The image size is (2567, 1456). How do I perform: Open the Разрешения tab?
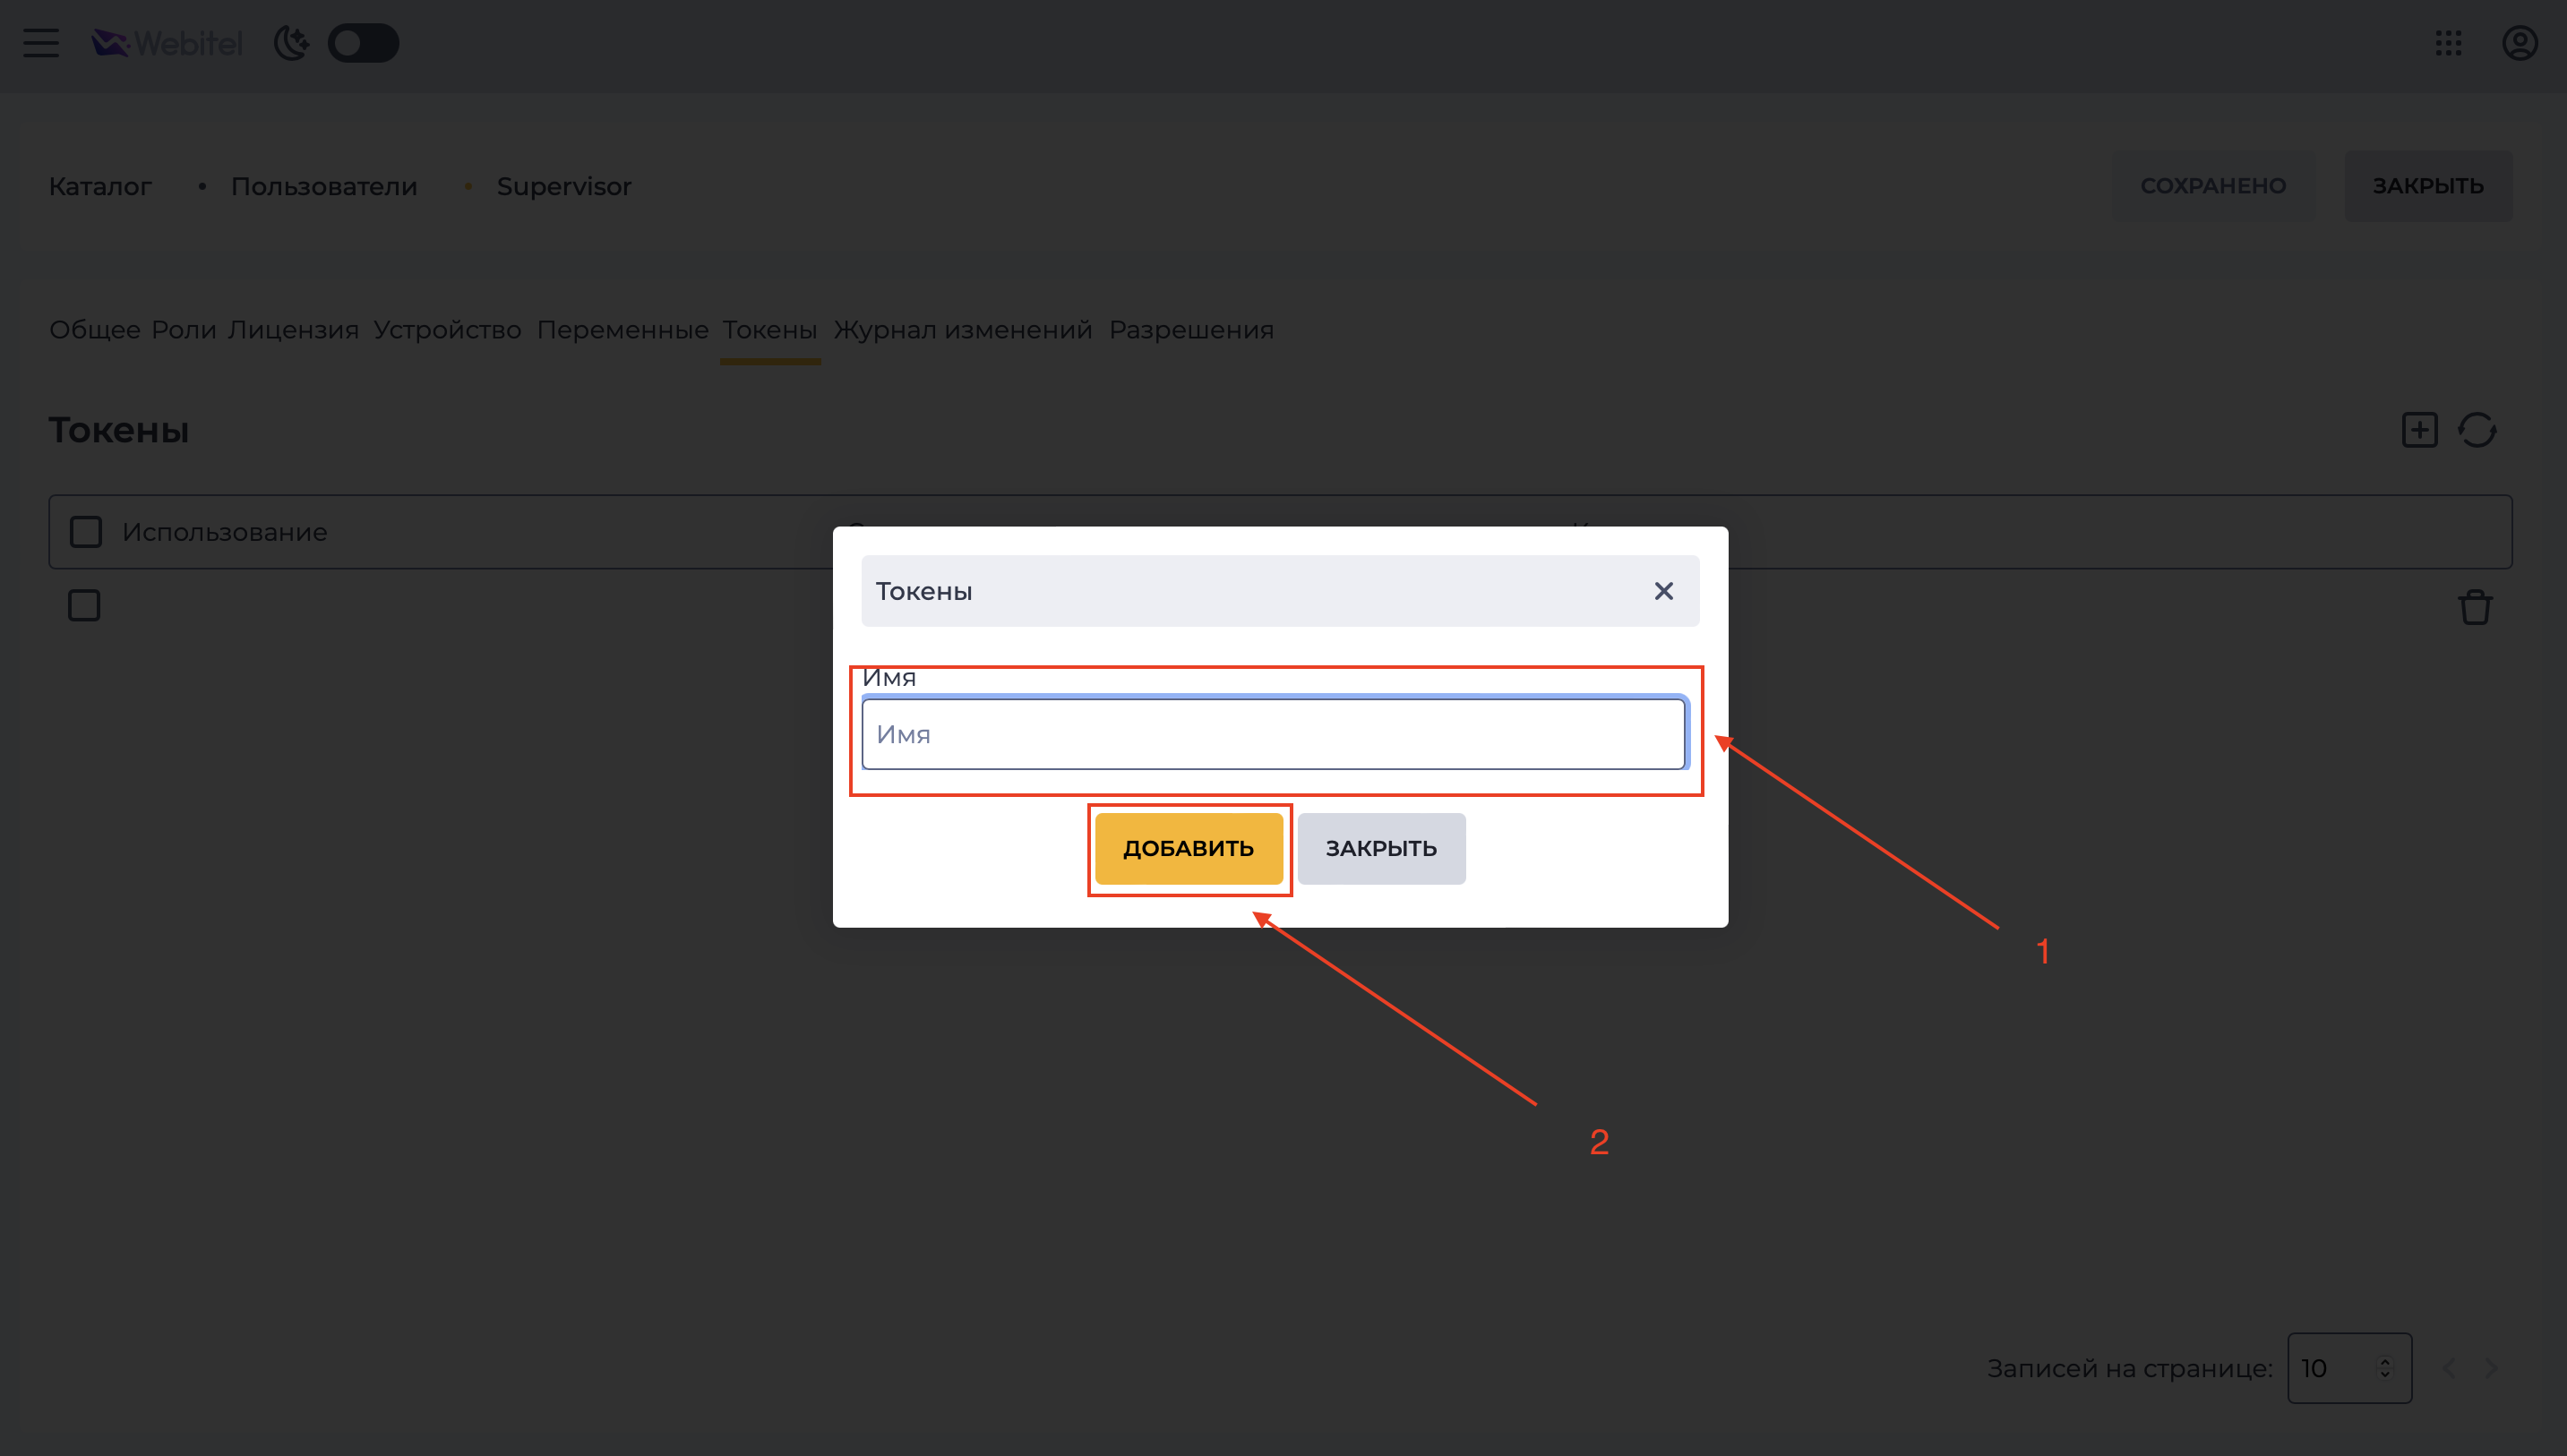click(x=1191, y=330)
